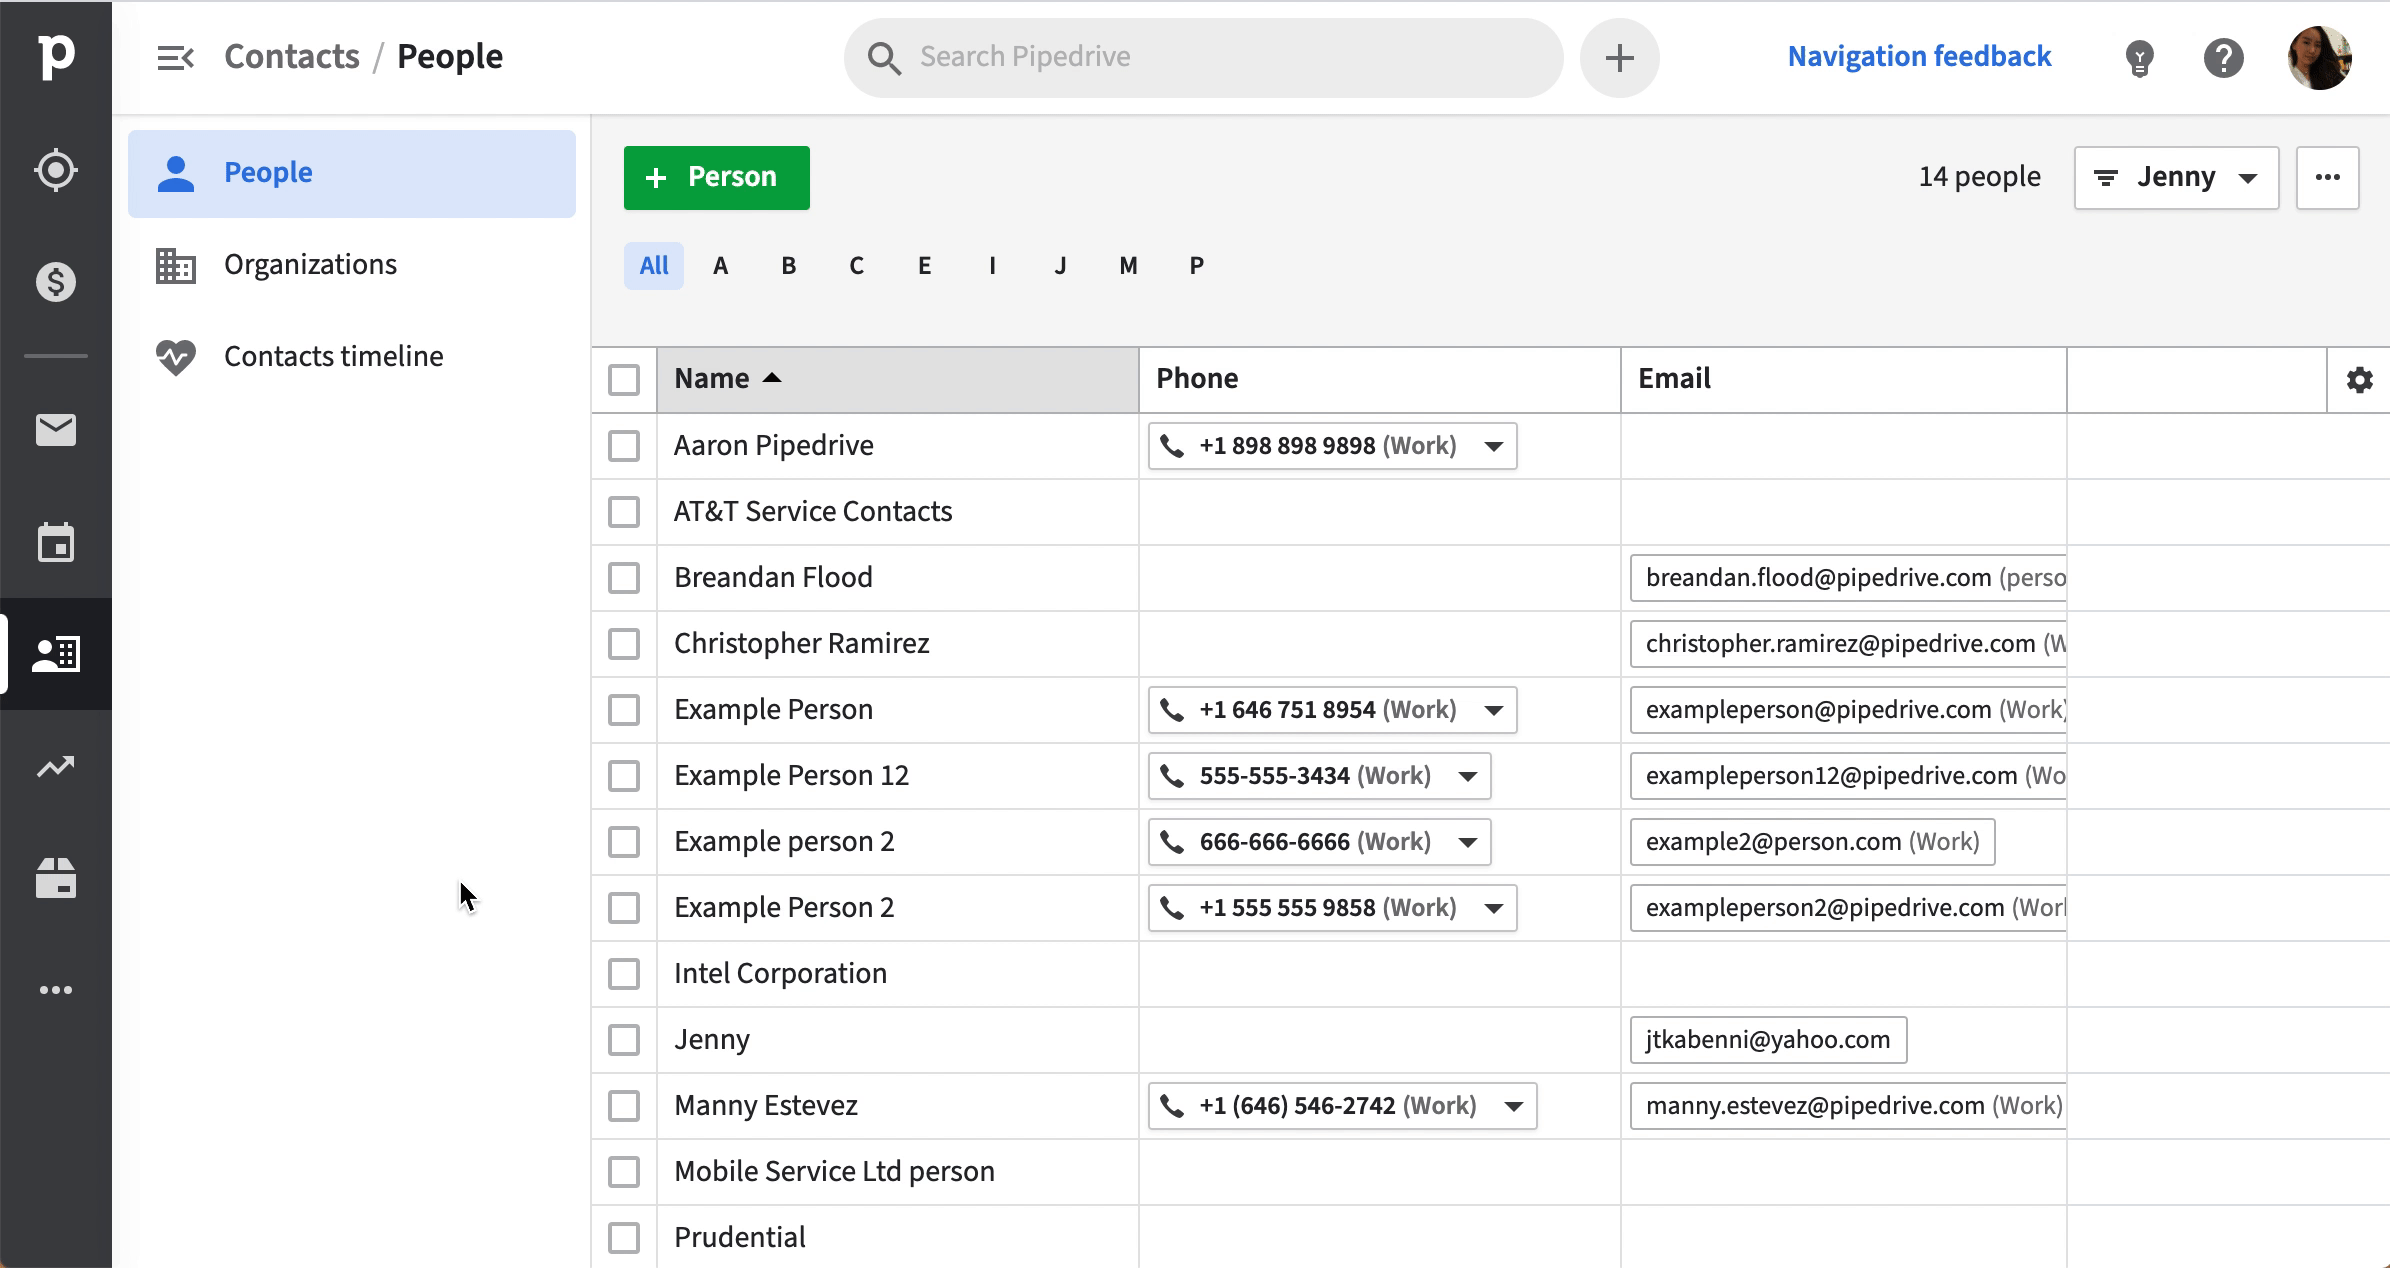This screenshot has width=2390, height=1268.
Task: Expand phone dropdown +1 555 555 9858
Action: [1494, 908]
